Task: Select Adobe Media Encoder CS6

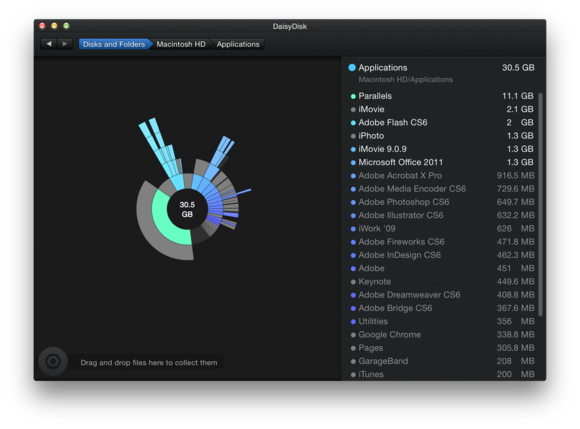Action: (442, 189)
